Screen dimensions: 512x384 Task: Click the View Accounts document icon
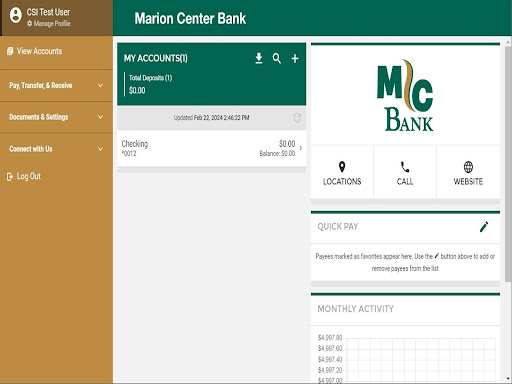(x=10, y=51)
